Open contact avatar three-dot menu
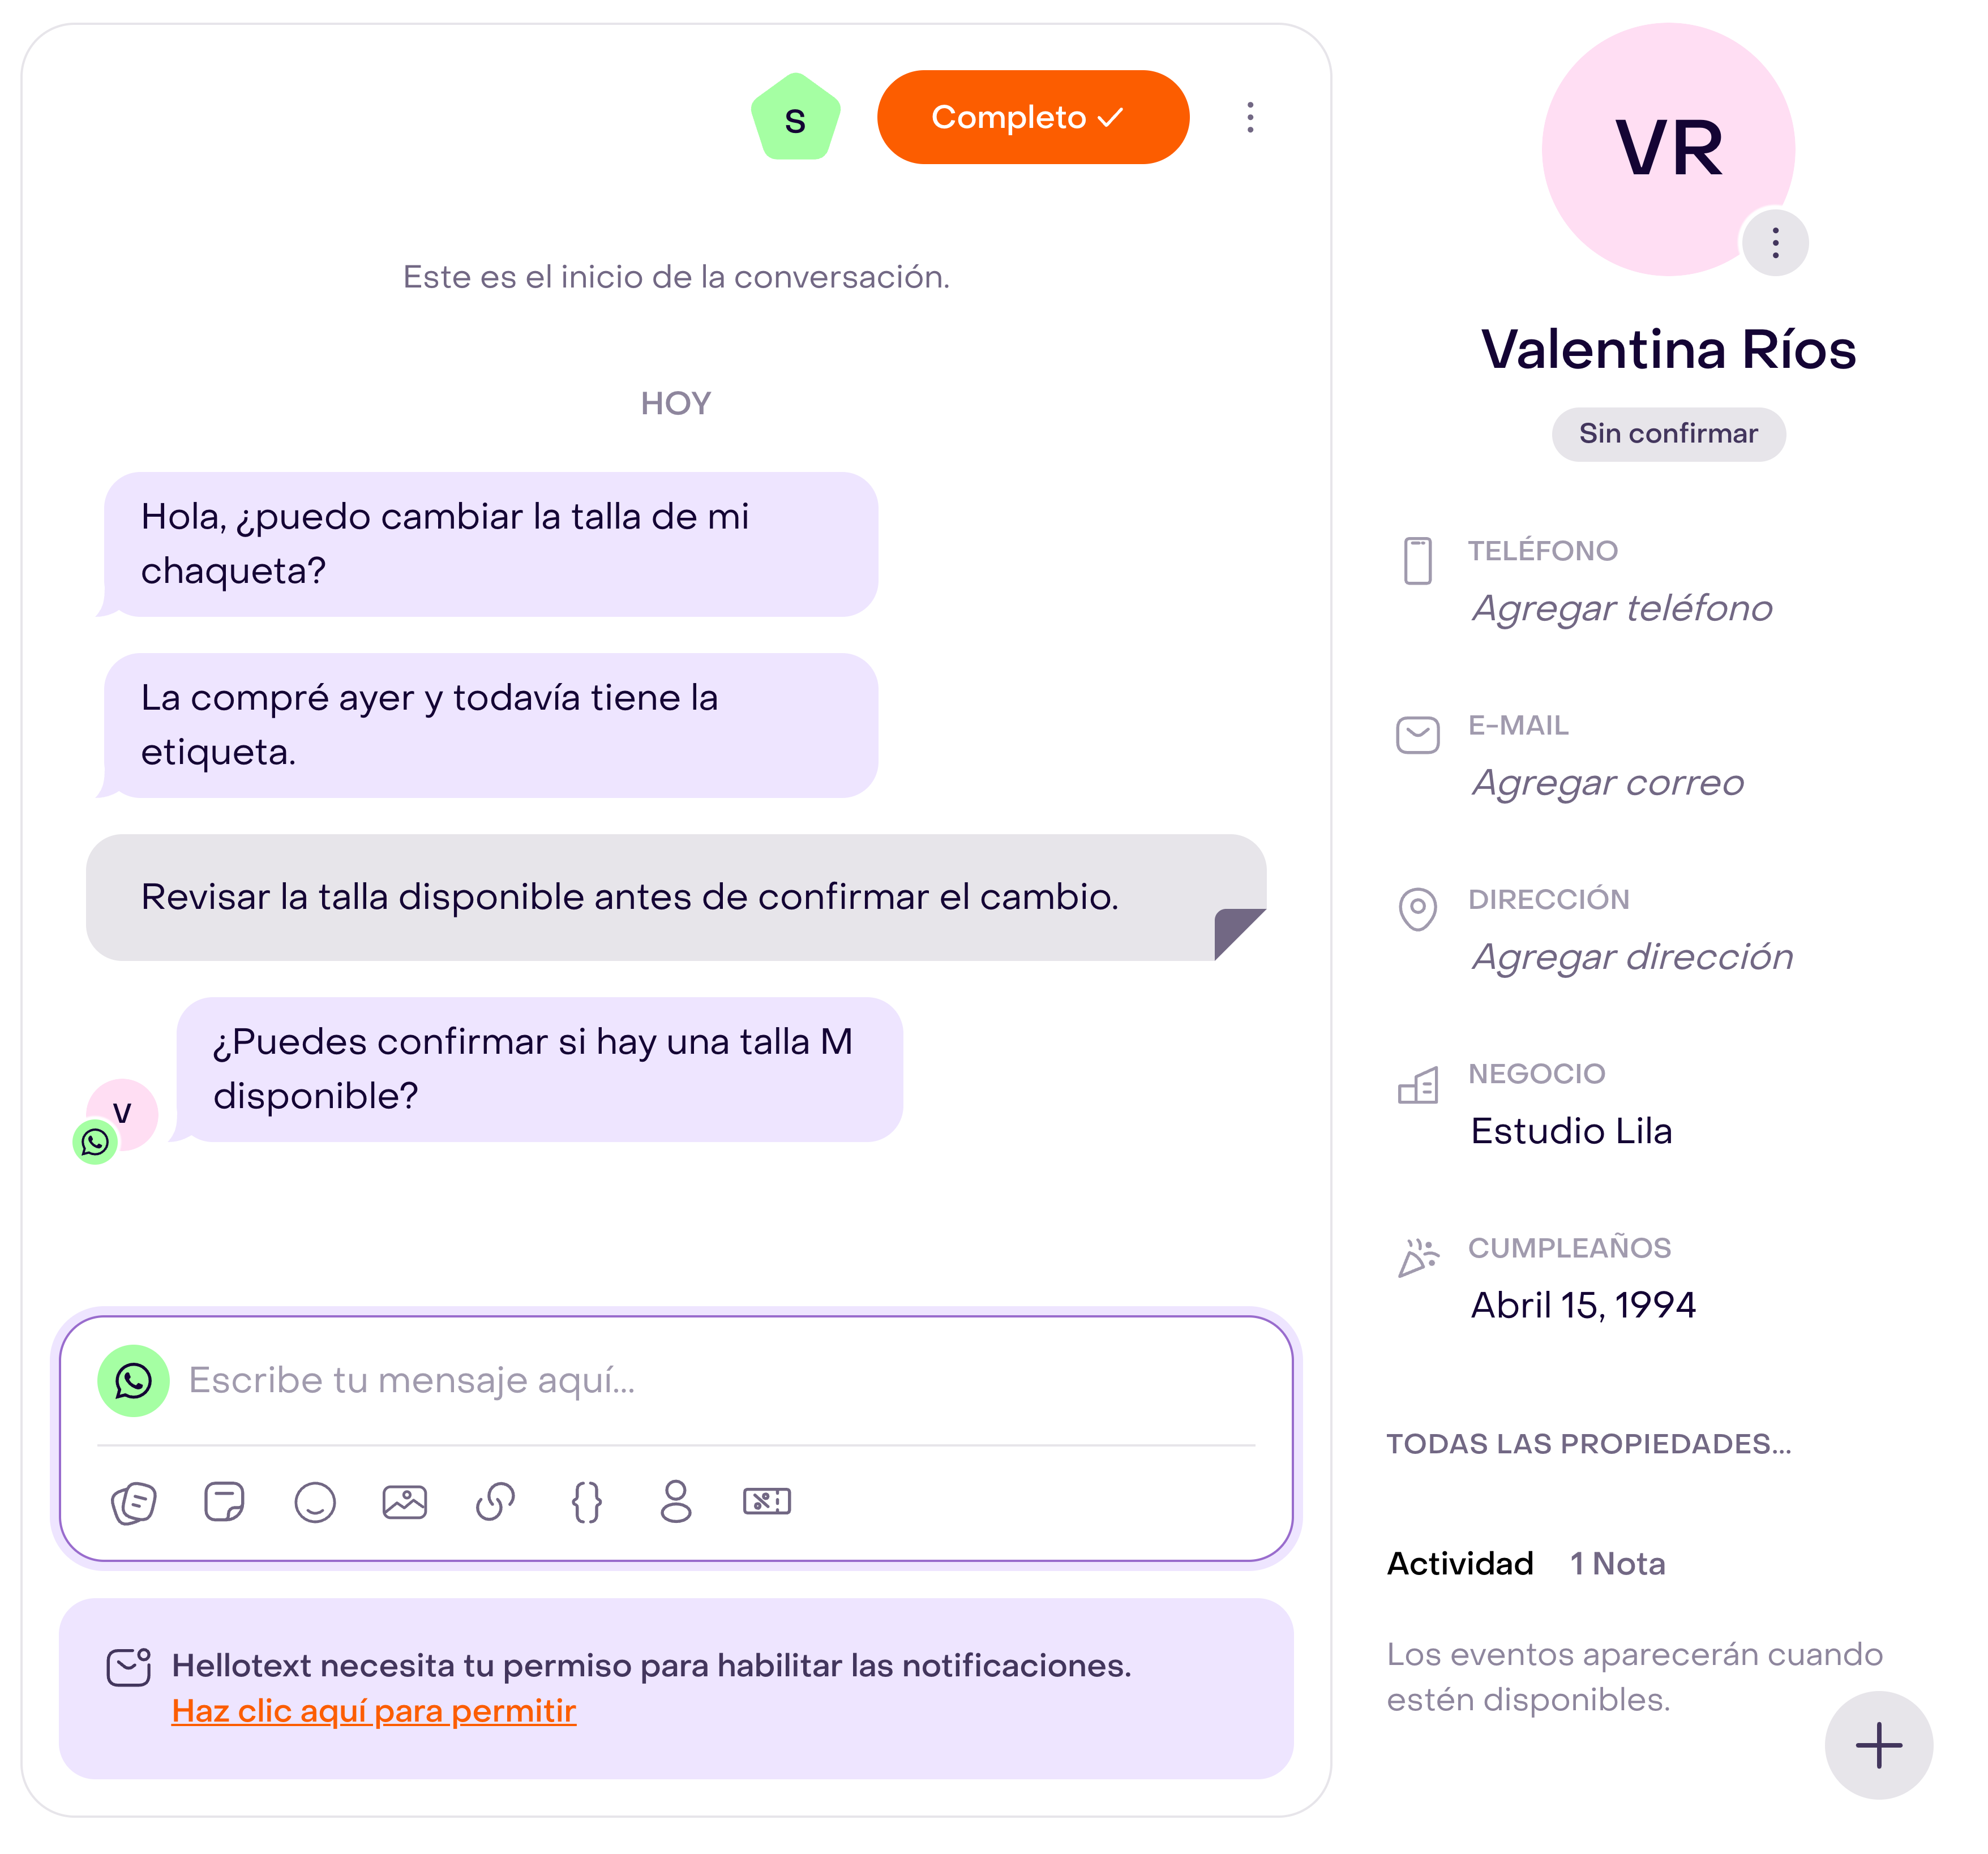 pyautogui.click(x=1775, y=243)
